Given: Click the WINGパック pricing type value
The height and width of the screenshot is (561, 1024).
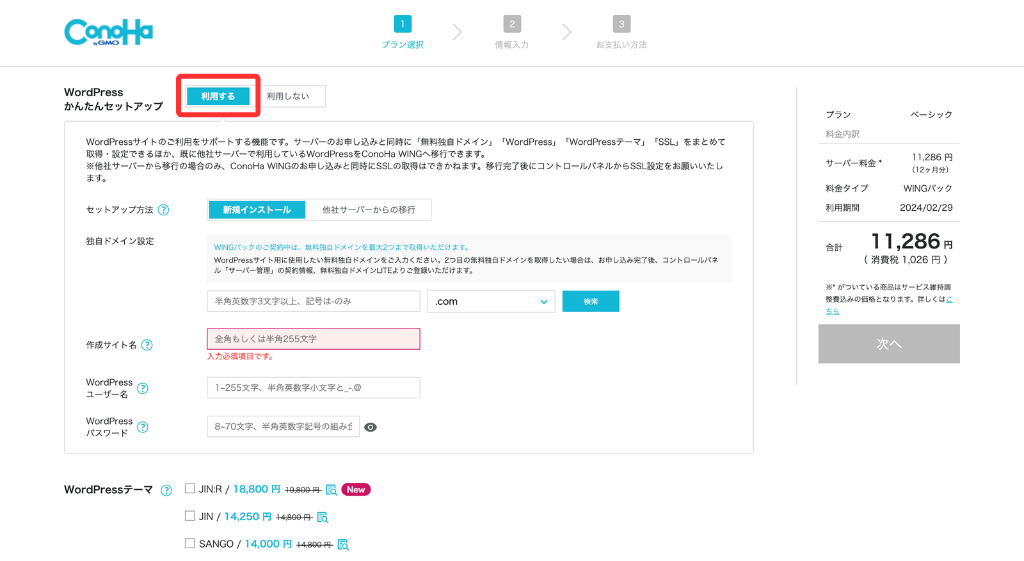Looking at the screenshot, I should point(927,188).
